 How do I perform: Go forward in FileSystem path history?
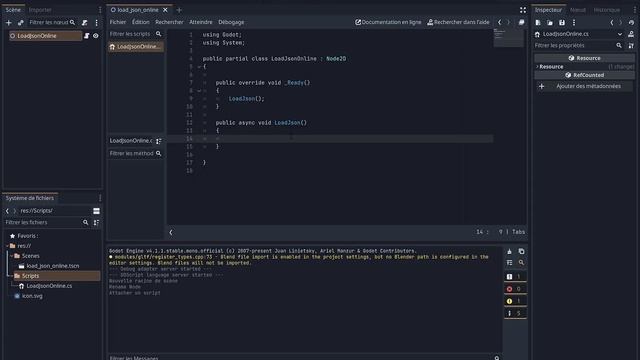click(x=15, y=211)
